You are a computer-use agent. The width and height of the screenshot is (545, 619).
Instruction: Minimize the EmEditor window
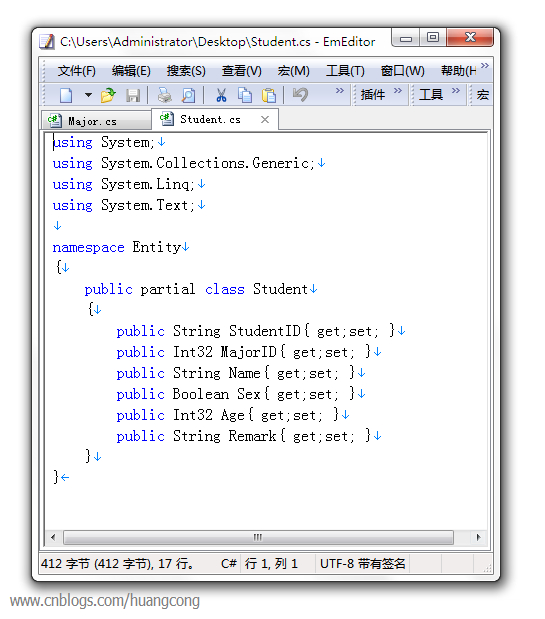(406, 38)
